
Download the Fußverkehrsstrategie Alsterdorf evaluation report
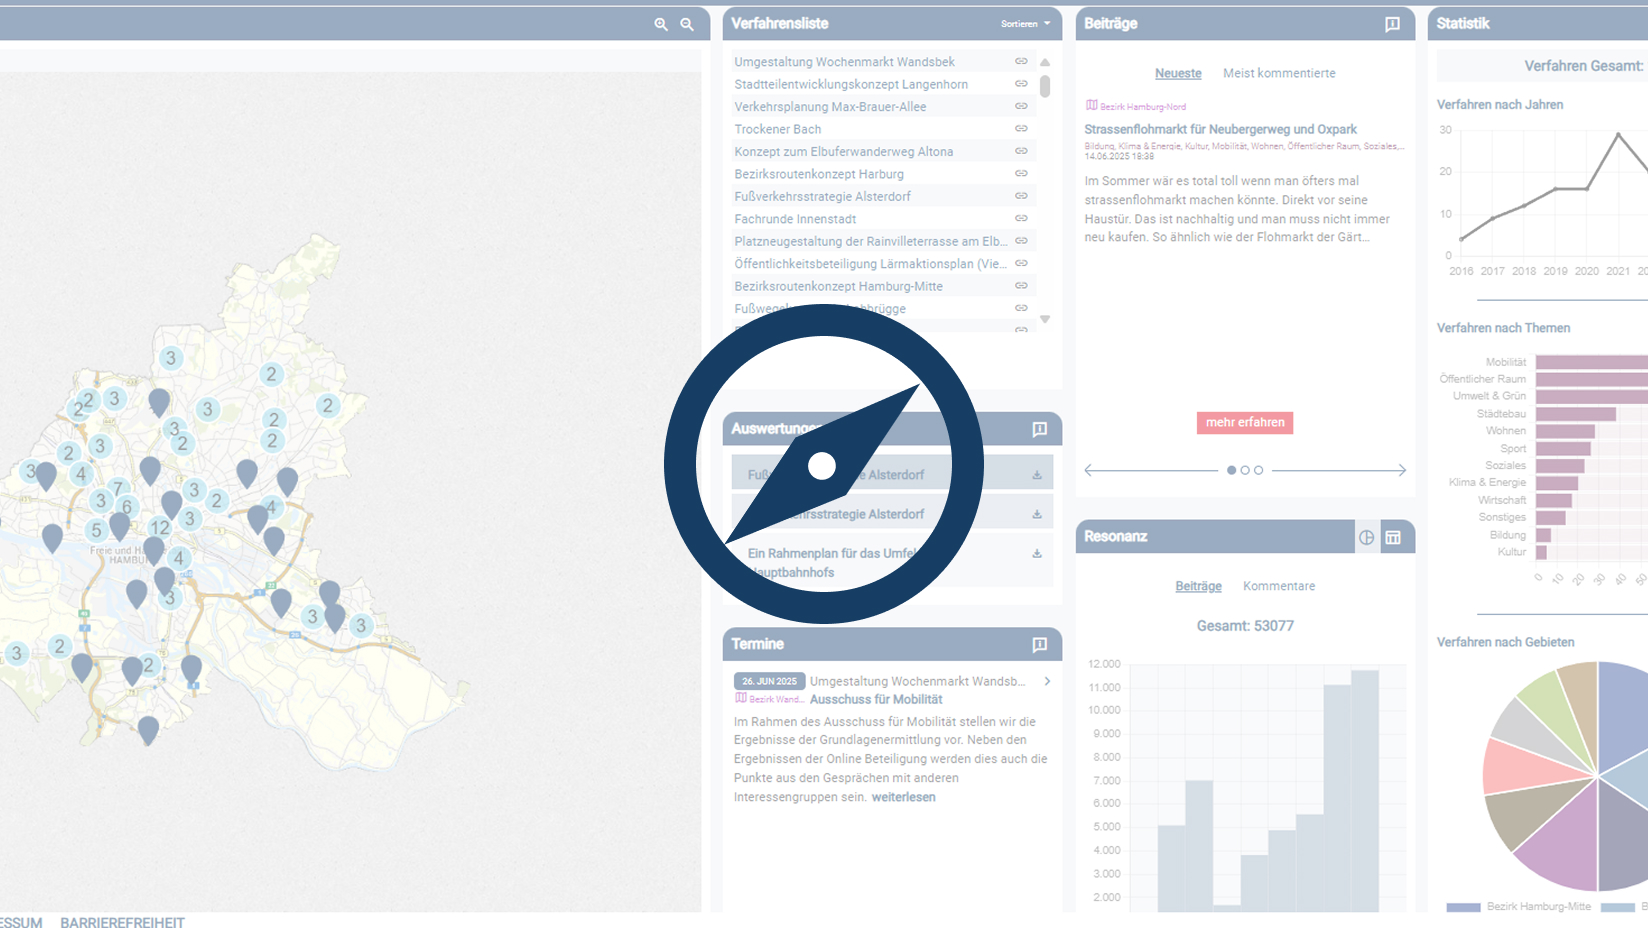pyautogui.click(x=1037, y=472)
